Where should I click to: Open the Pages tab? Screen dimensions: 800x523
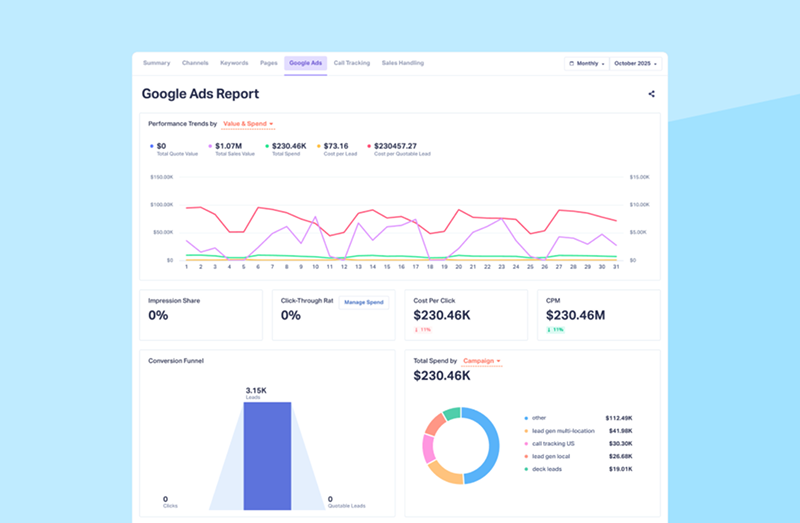(269, 63)
